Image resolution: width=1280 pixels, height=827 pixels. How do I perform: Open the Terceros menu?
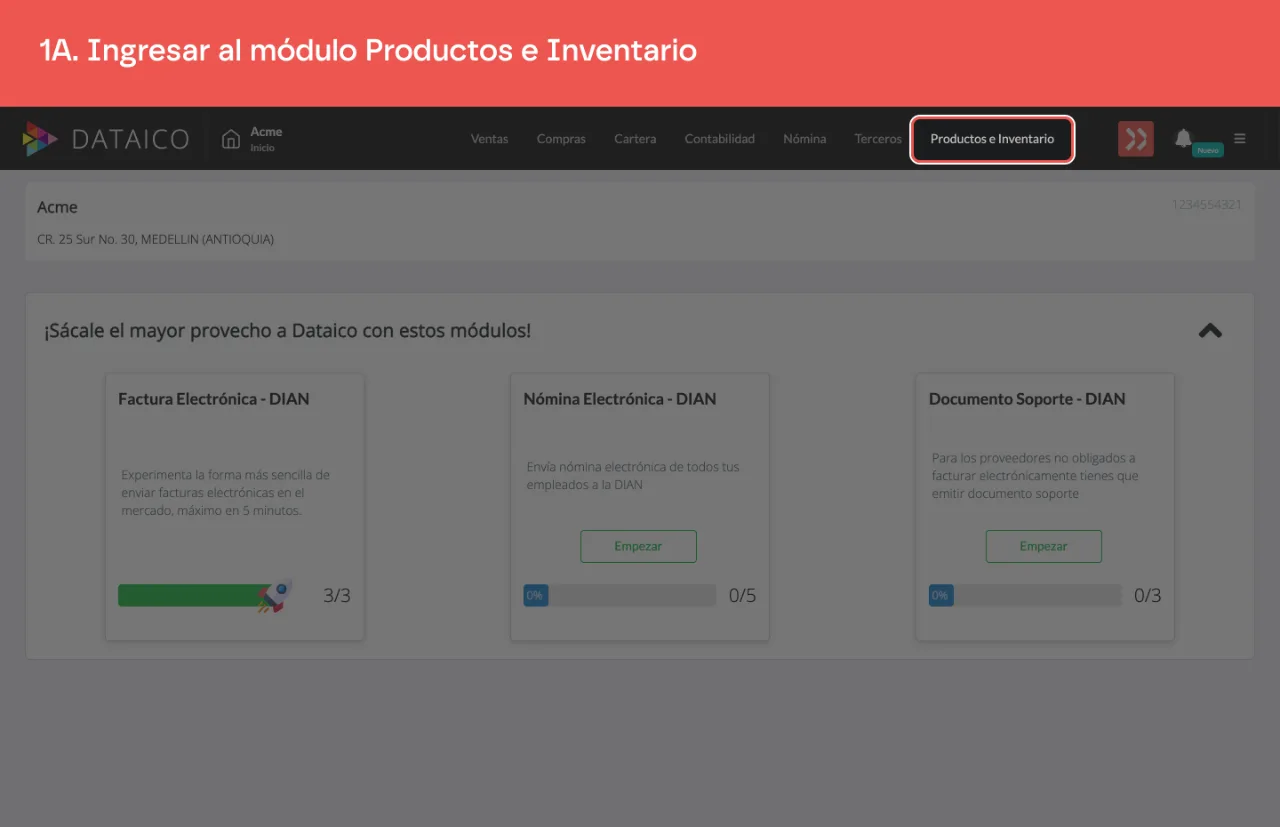(878, 139)
